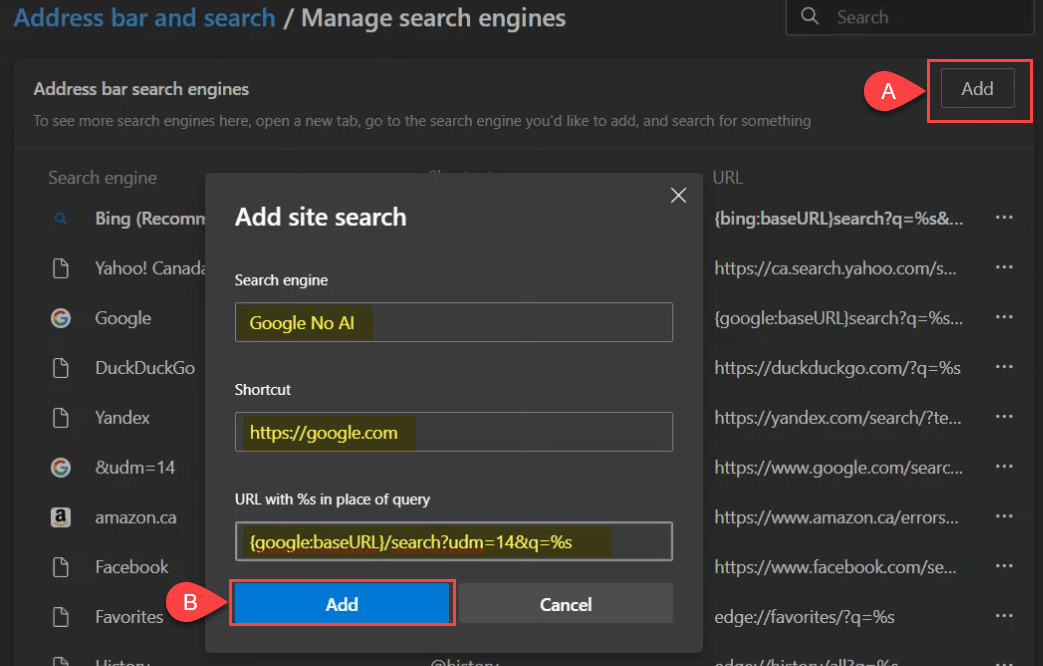Click the Bing magnifier icon in the list
1043x666 pixels.
point(61,218)
